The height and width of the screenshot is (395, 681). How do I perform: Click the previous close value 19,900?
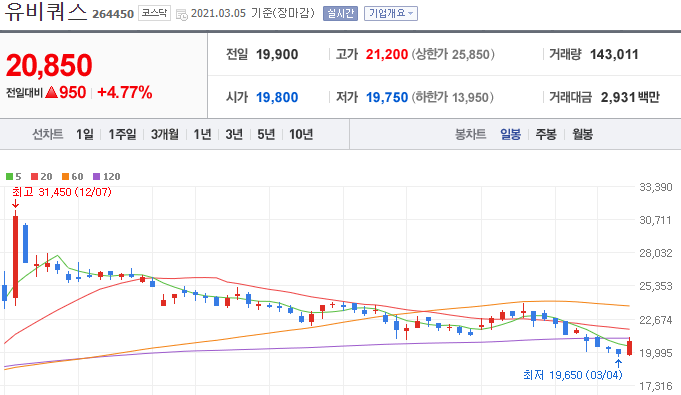coord(277,54)
